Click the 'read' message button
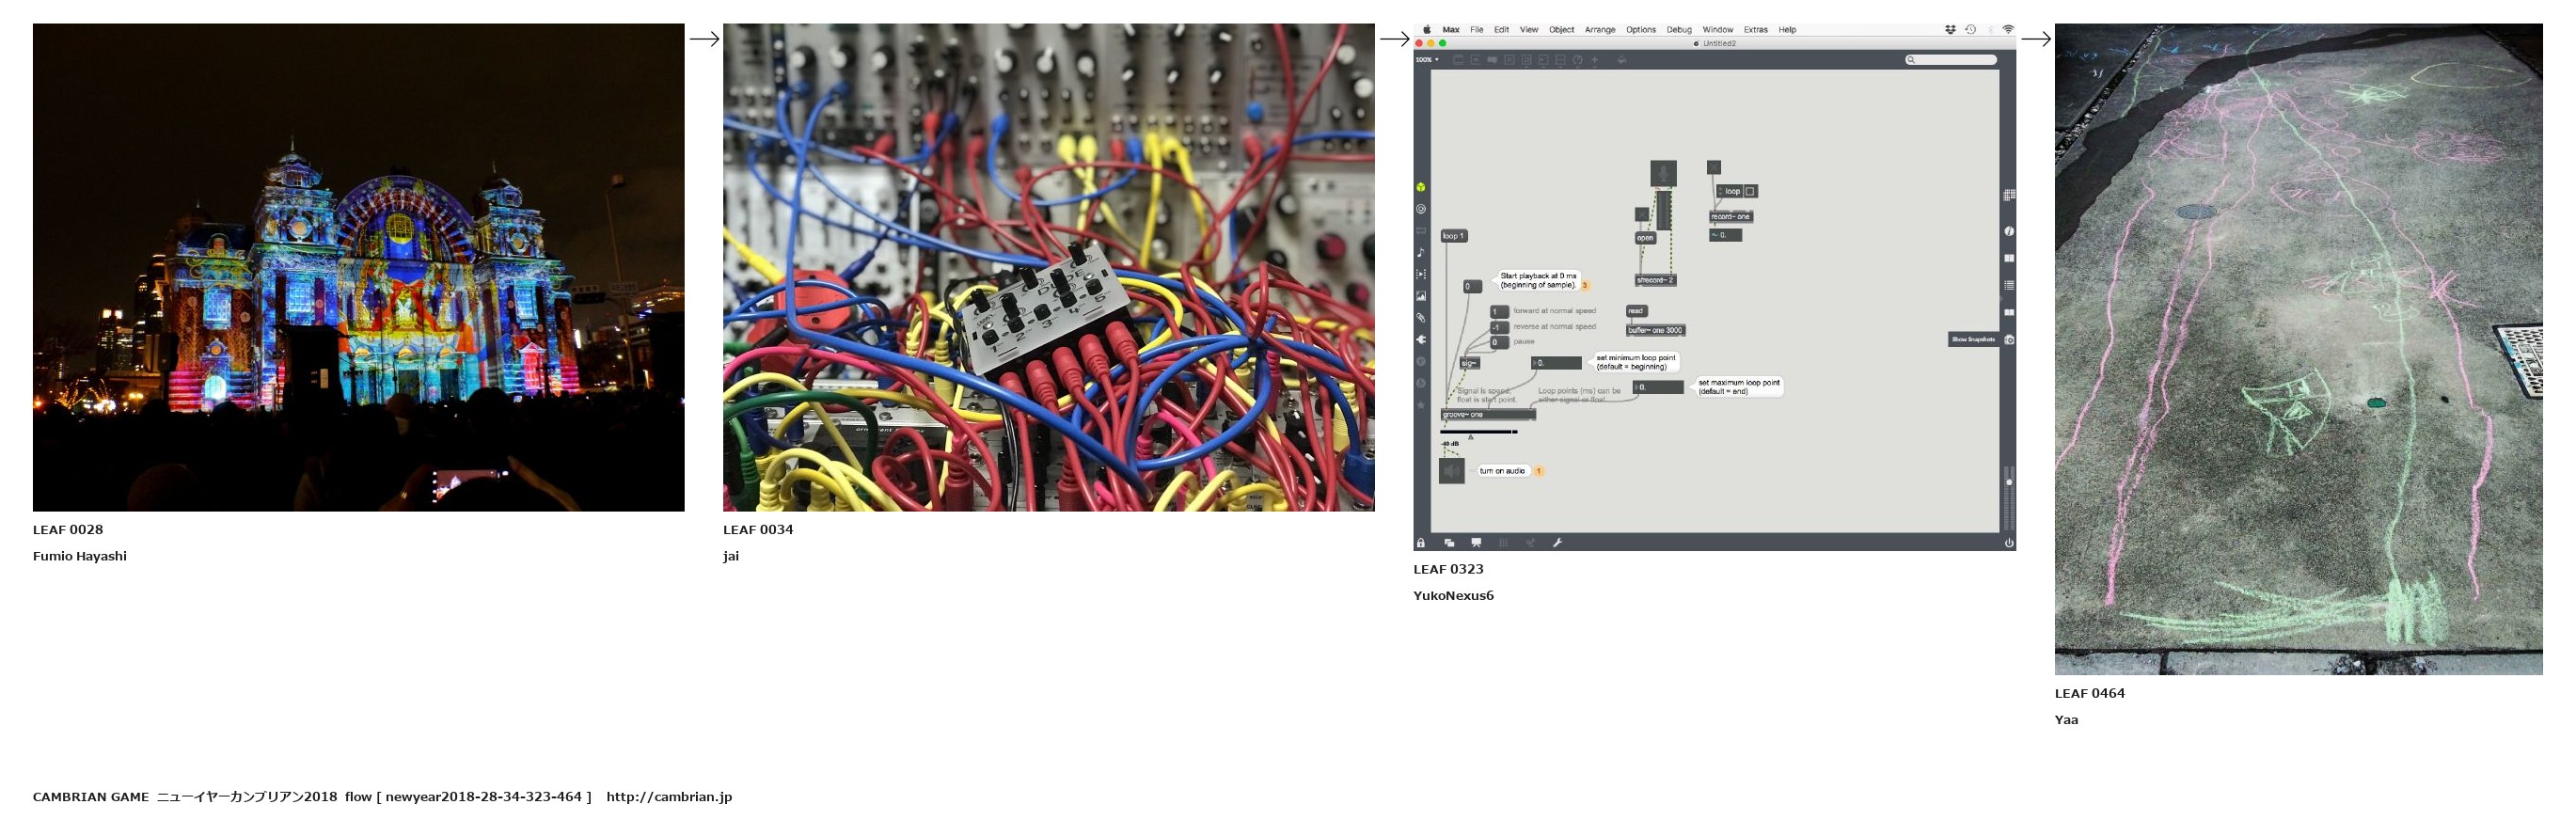Image resolution: width=2576 pixels, height=820 pixels. click(x=1636, y=311)
